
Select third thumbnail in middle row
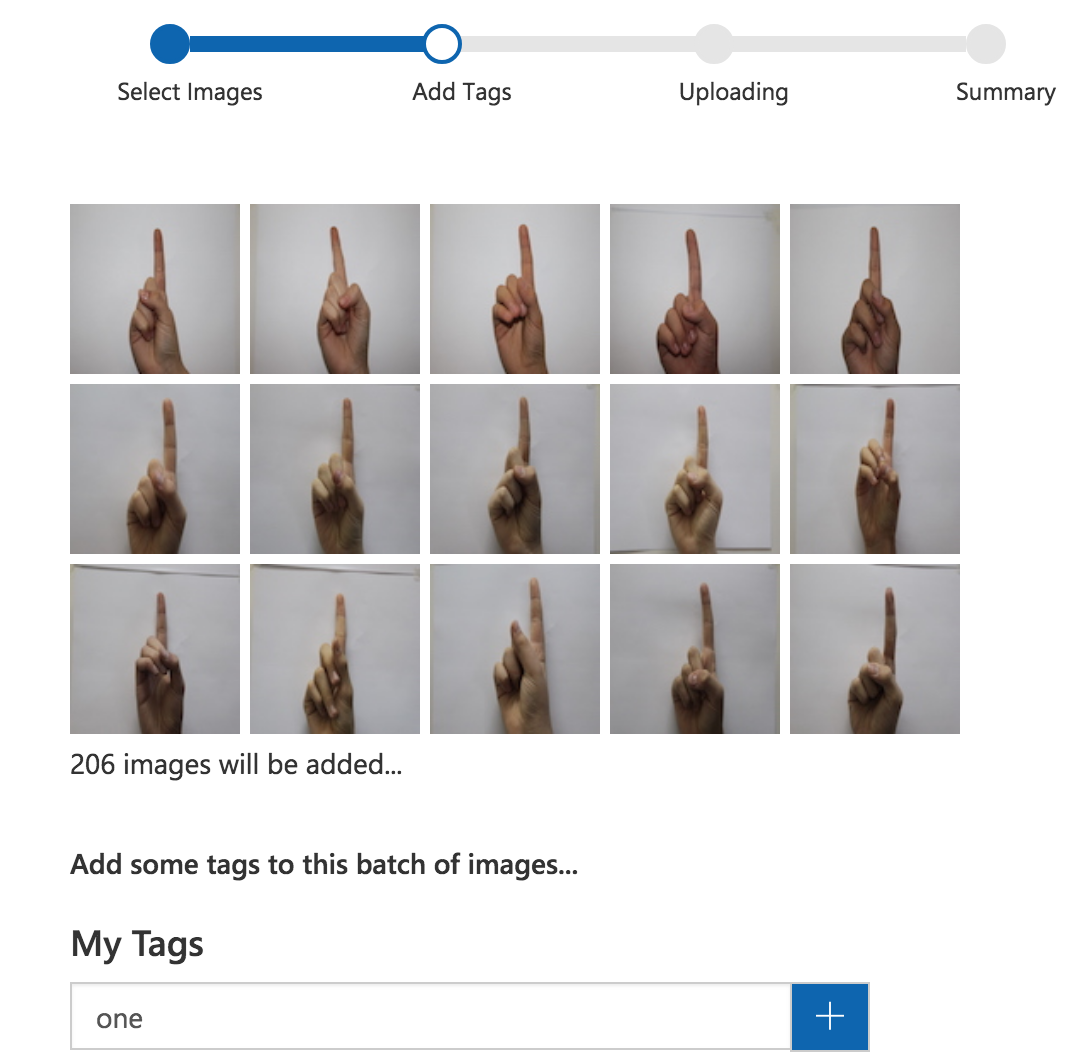(515, 469)
